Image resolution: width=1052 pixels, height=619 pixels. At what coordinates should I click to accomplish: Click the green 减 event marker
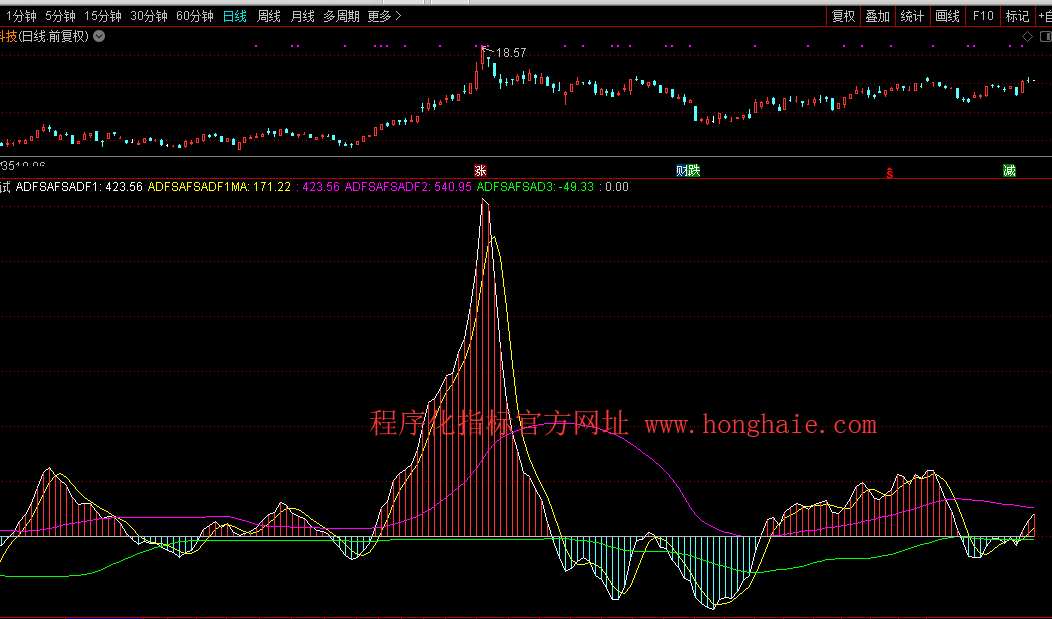(x=1009, y=171)
